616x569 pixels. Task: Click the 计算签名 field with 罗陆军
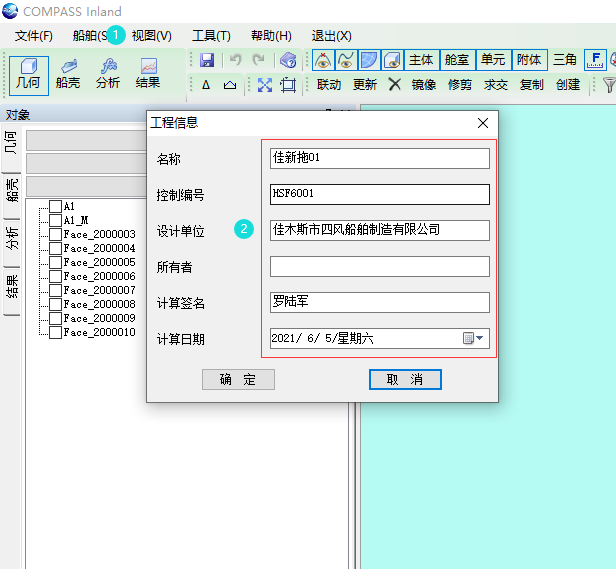coord(380,302)
